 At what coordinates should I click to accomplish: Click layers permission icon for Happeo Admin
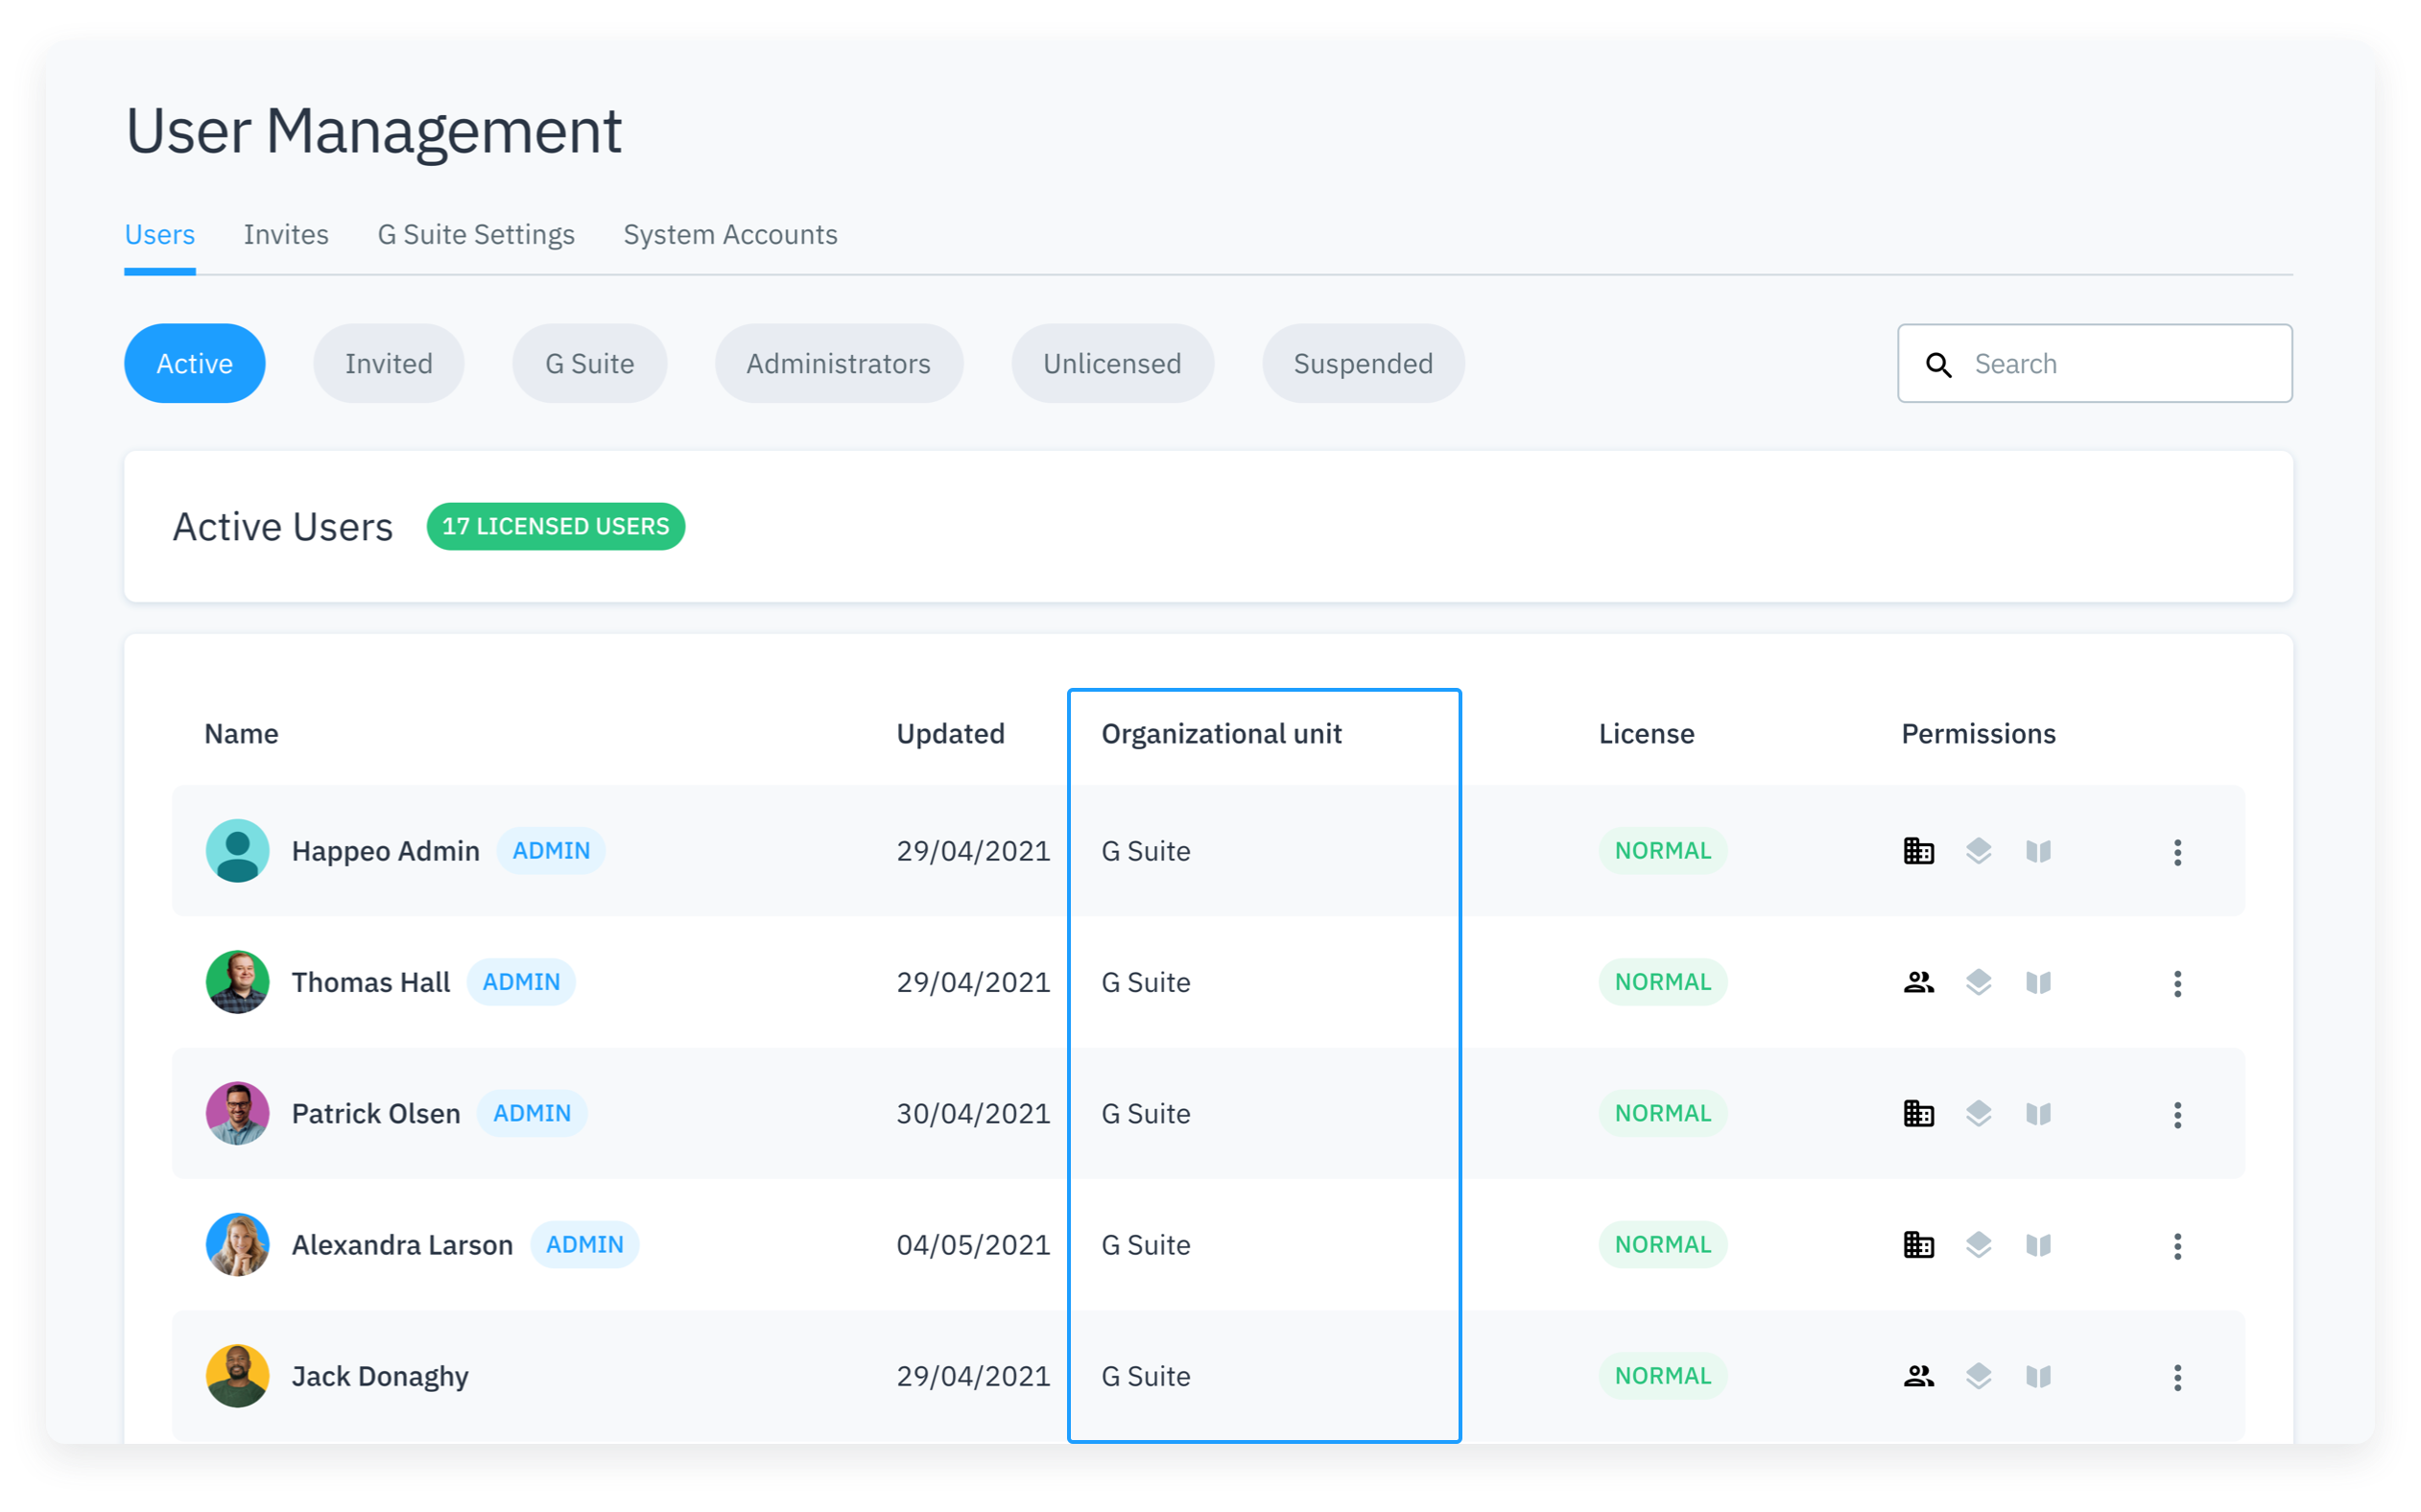coord(1978,851)
